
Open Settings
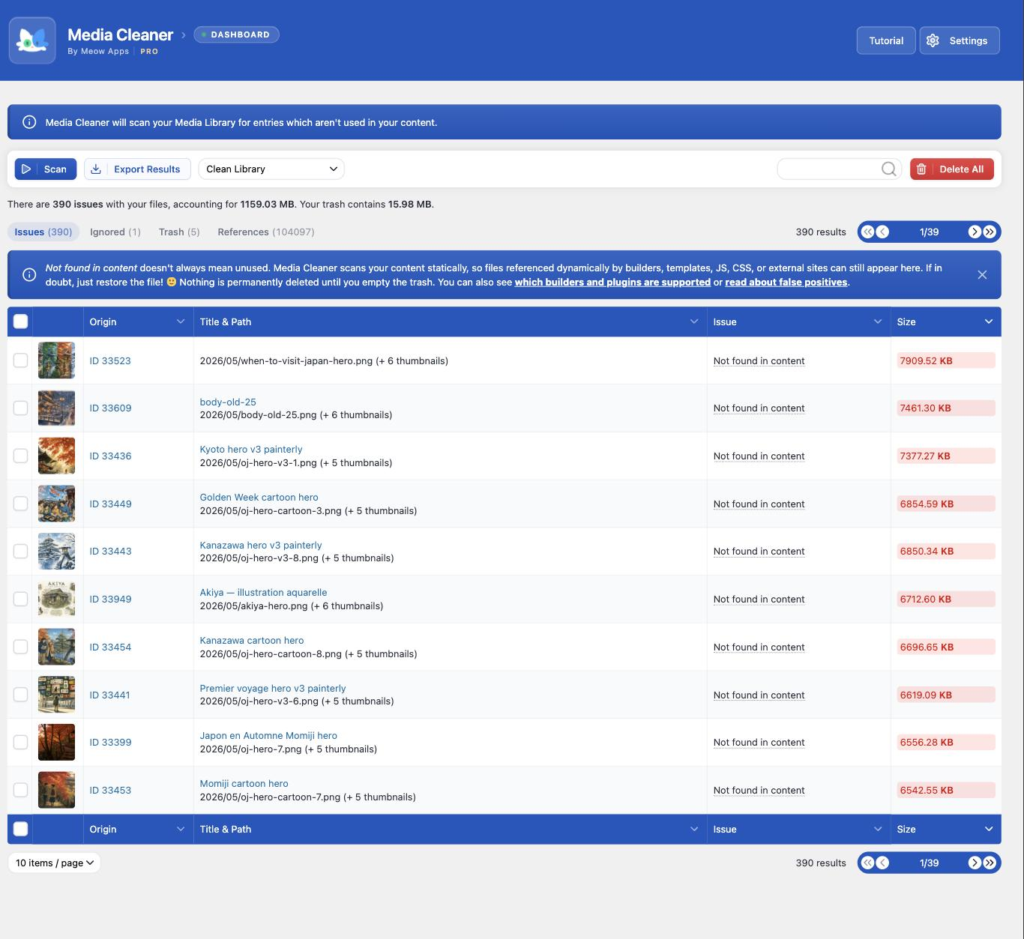(959, 40)
